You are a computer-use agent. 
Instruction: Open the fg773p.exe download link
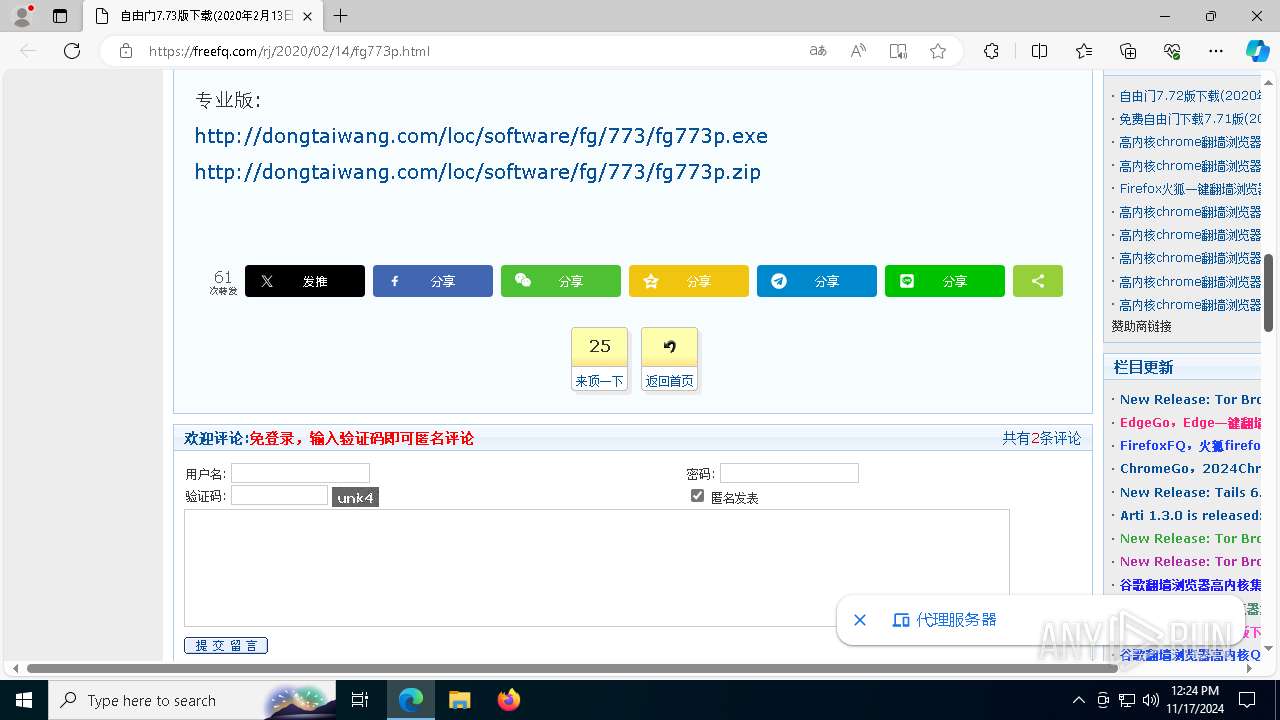(x=481, y=136)
